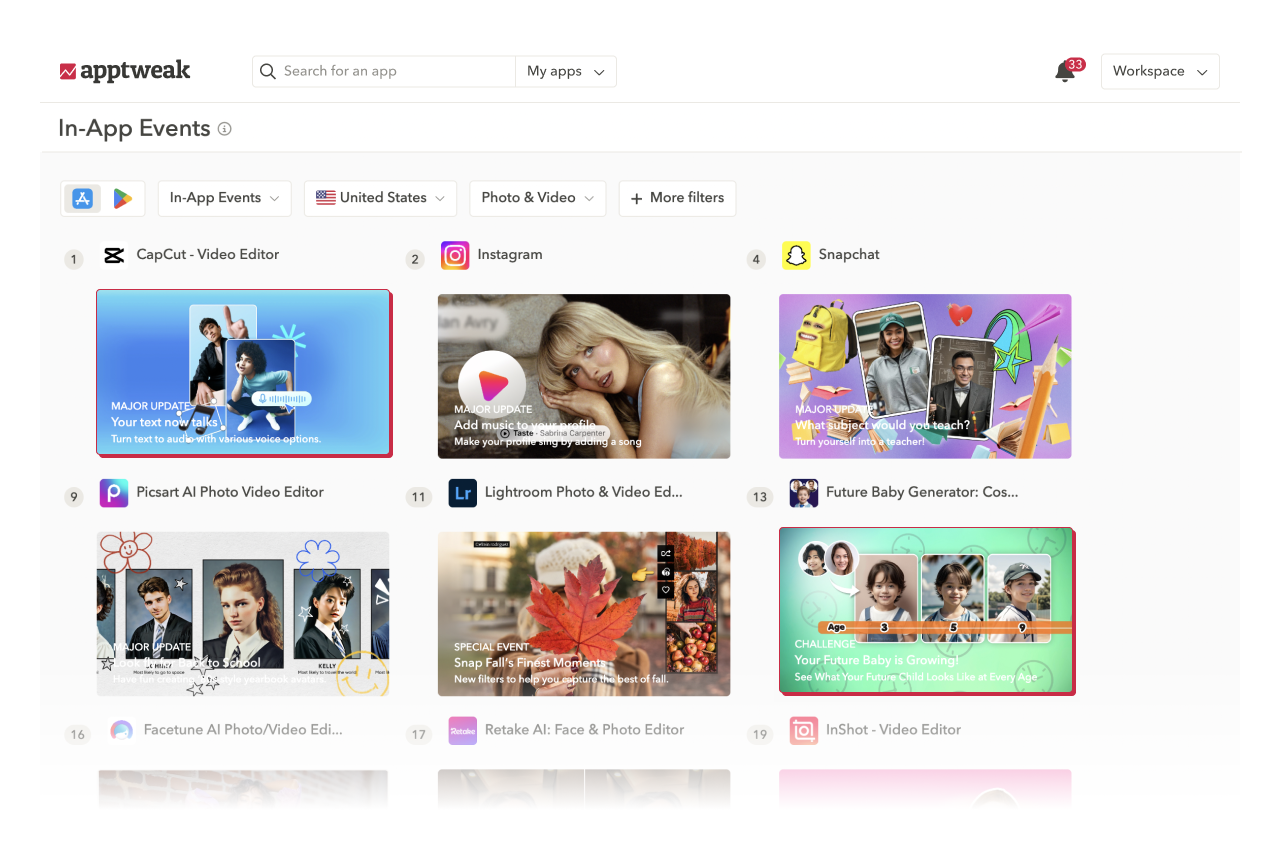The height and width of the screenshot is (850, 1280).
Task: Open Instagram 'Add music to your profile' card
Action: pyautogui.click(x=584, y=376)
